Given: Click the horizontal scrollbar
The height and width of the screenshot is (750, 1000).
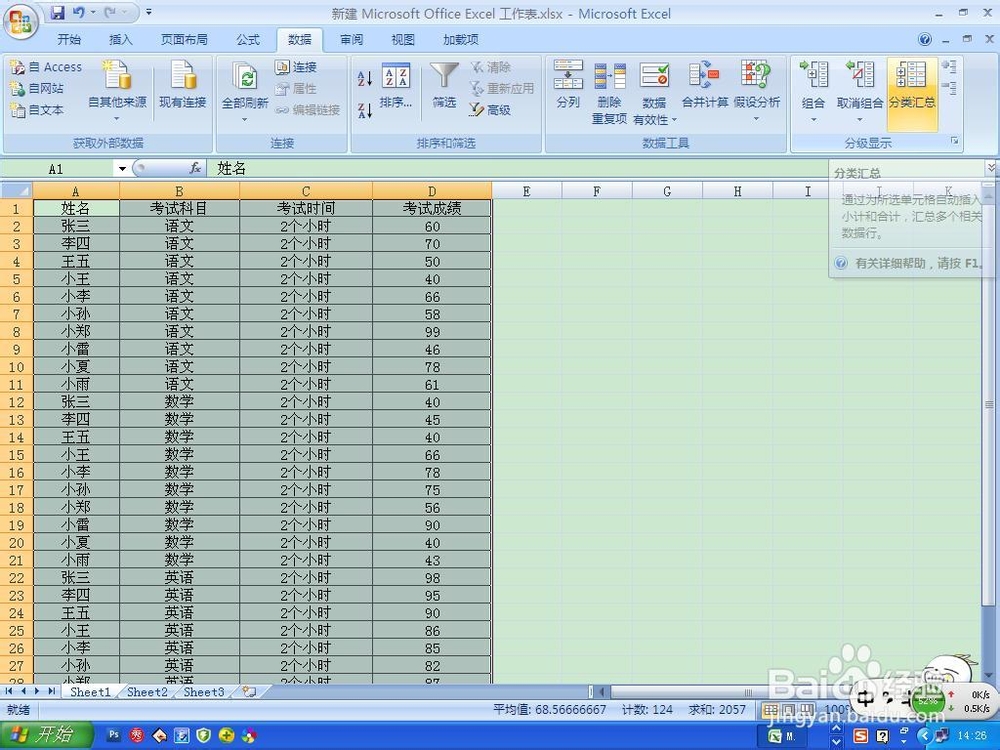Looking at the screenshot, I should click(749, 692).
